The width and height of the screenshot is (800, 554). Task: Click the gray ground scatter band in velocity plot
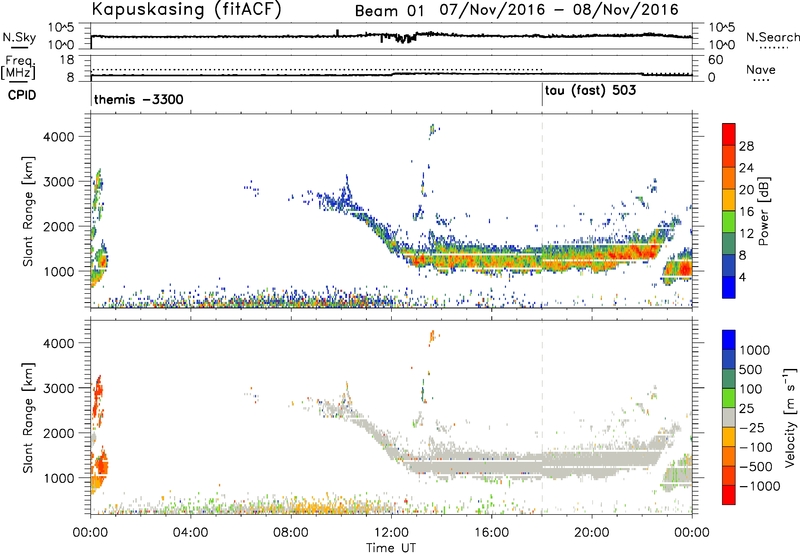point(536,464)
